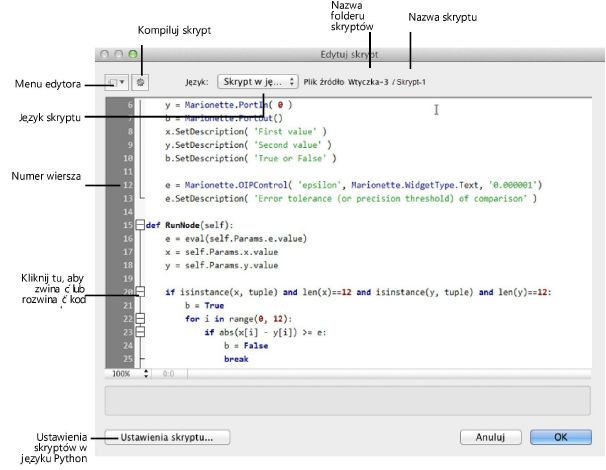Image resolution: width=606 pixels, height=470 pixels.
Task: Fold the 'if abs(x[i] - y[i])' block
Action: pyautogui.click(x=140, y=331)
